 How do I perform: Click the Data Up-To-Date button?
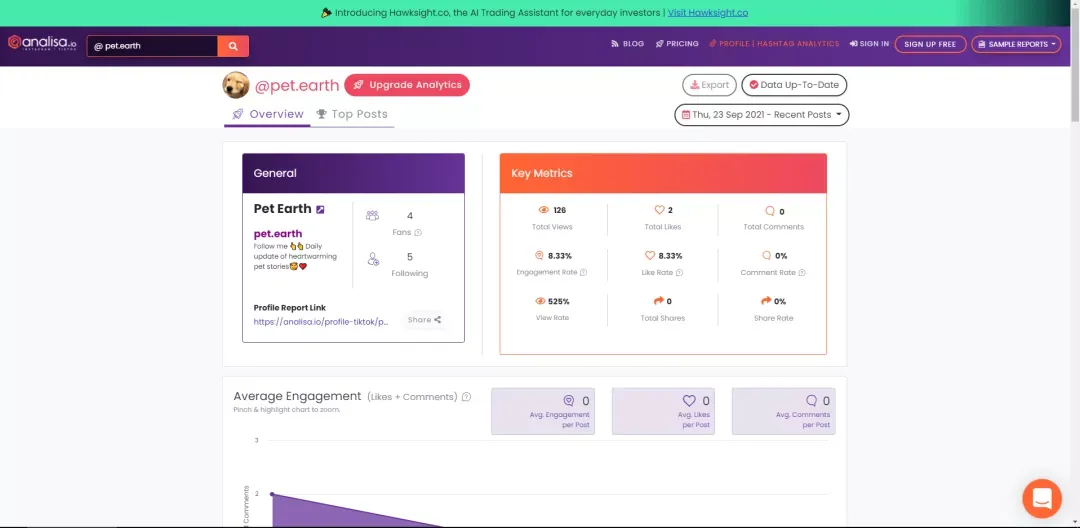[x=794, y=85]
